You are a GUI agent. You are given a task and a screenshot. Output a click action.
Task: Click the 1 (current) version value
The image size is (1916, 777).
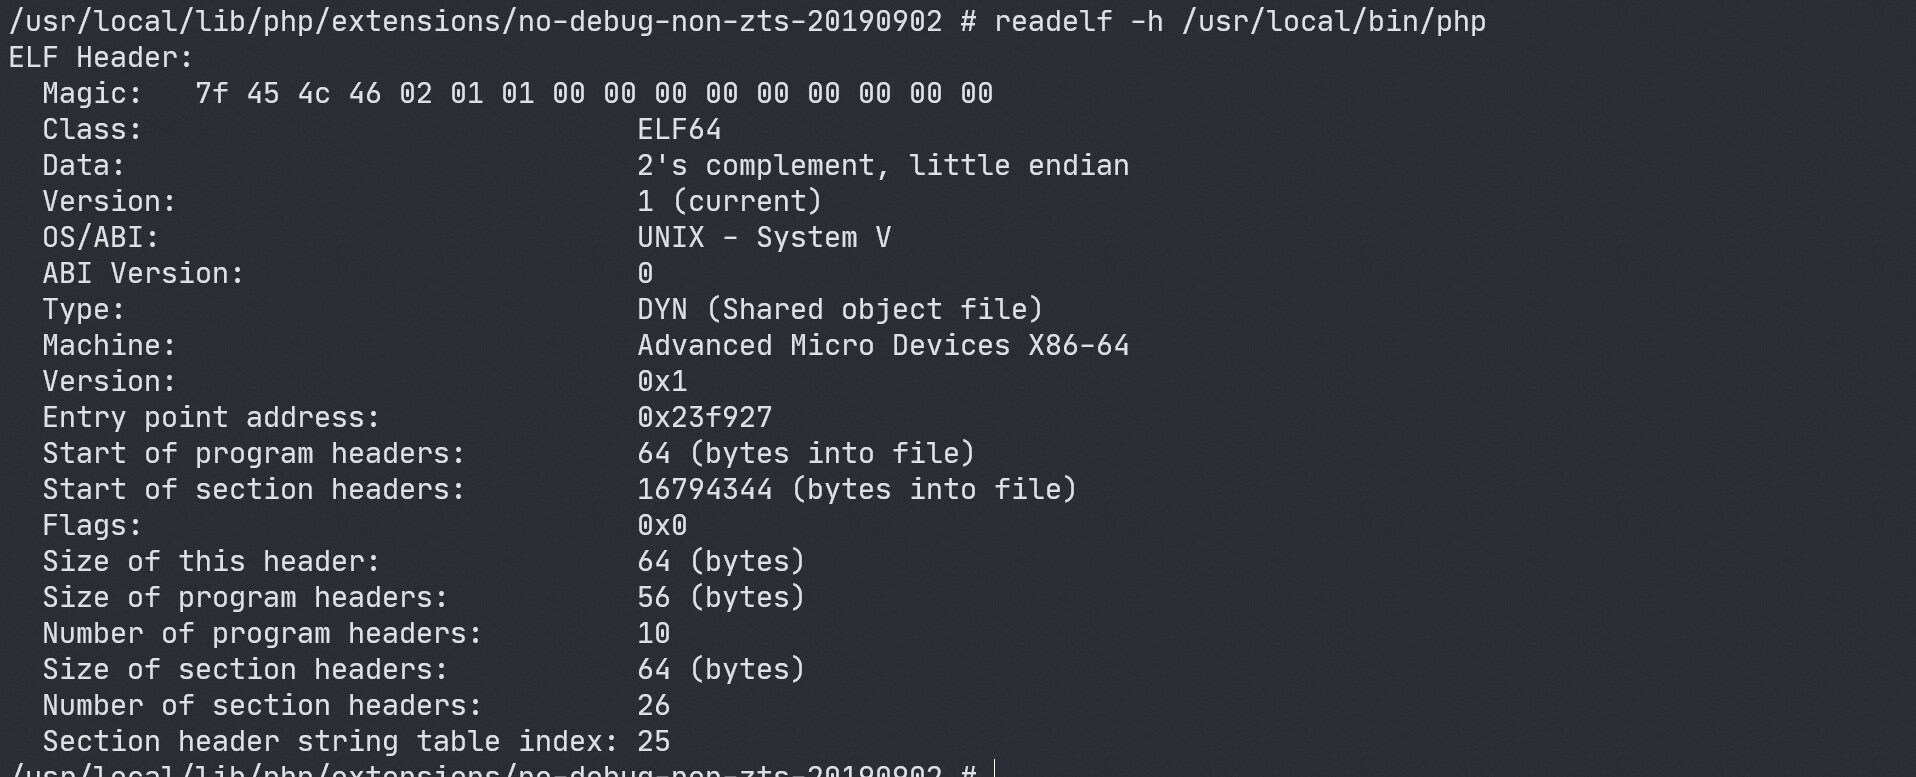[730, 201]
